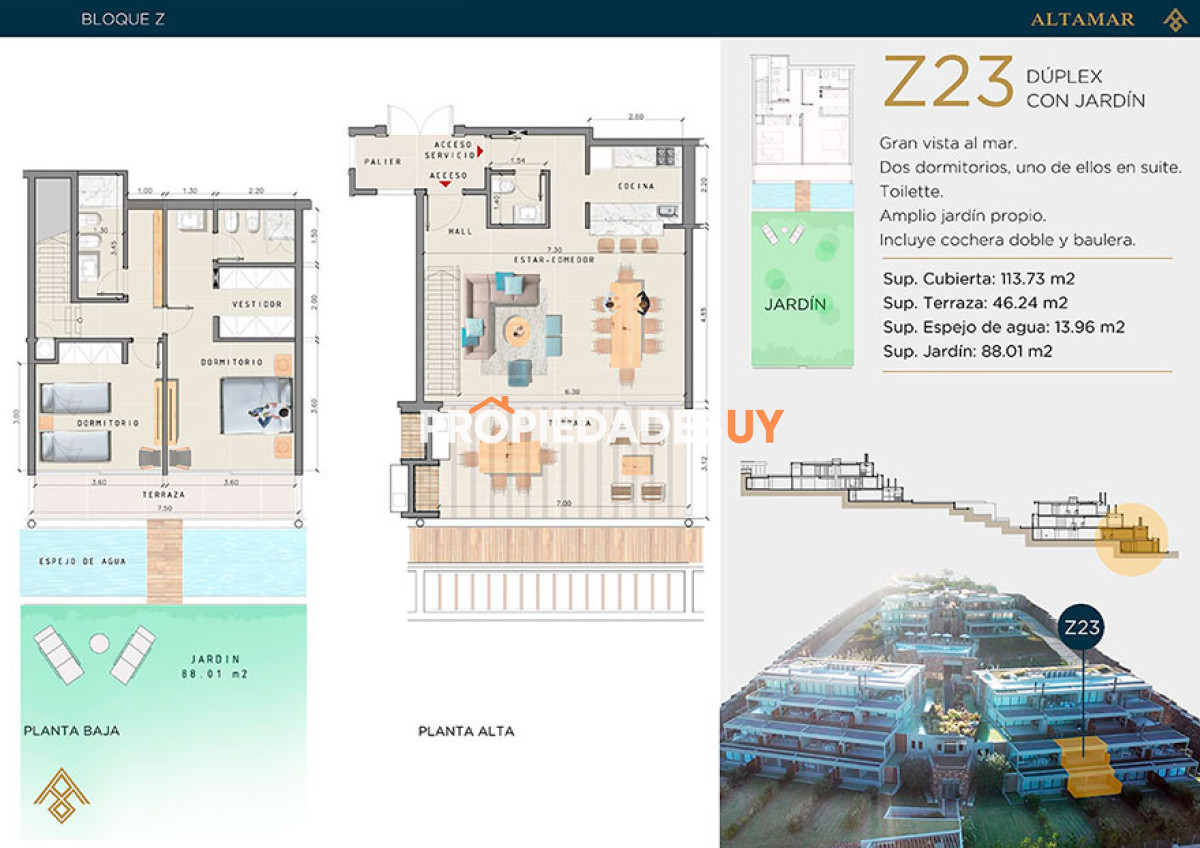
Task: Click 'Dos dormitorios, uno de ellos en suite.'
Action: 1031,167
